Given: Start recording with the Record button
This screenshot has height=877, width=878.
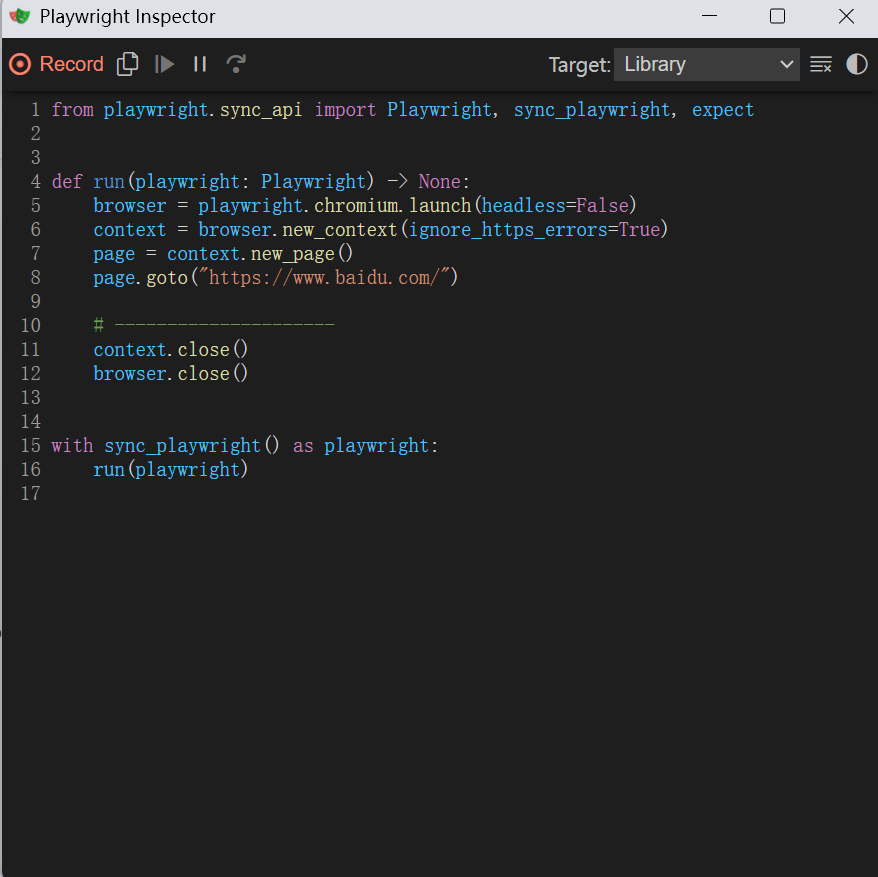Looking at the screenshot, I should click(57, 64).
